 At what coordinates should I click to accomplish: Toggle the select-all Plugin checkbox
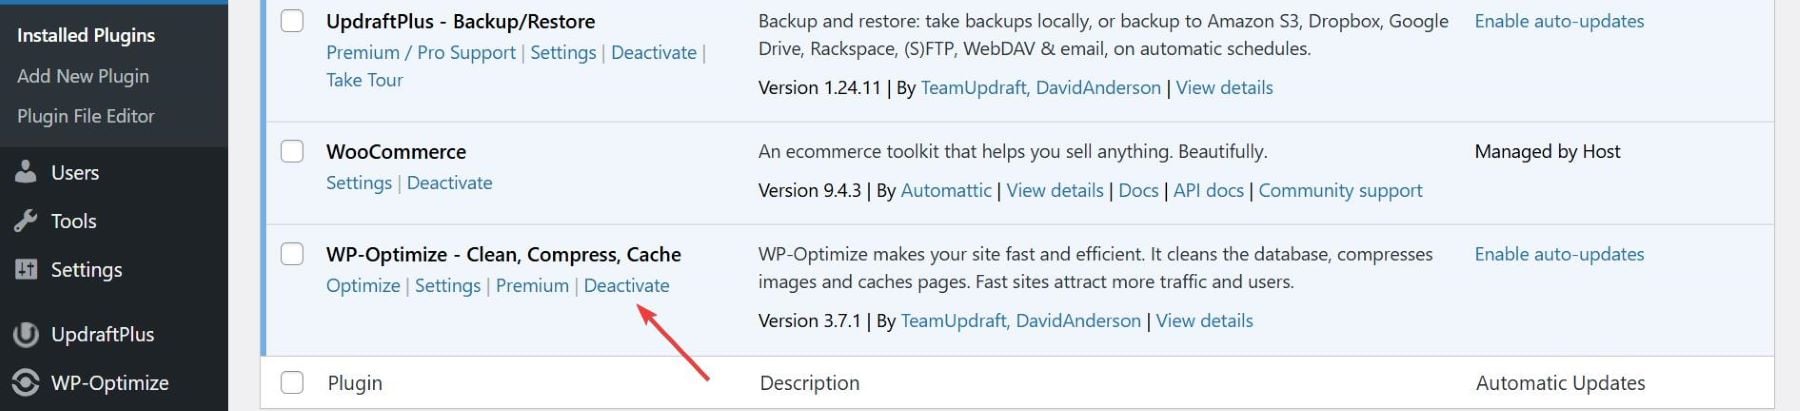pyautogui.click(x=292, y=383)
